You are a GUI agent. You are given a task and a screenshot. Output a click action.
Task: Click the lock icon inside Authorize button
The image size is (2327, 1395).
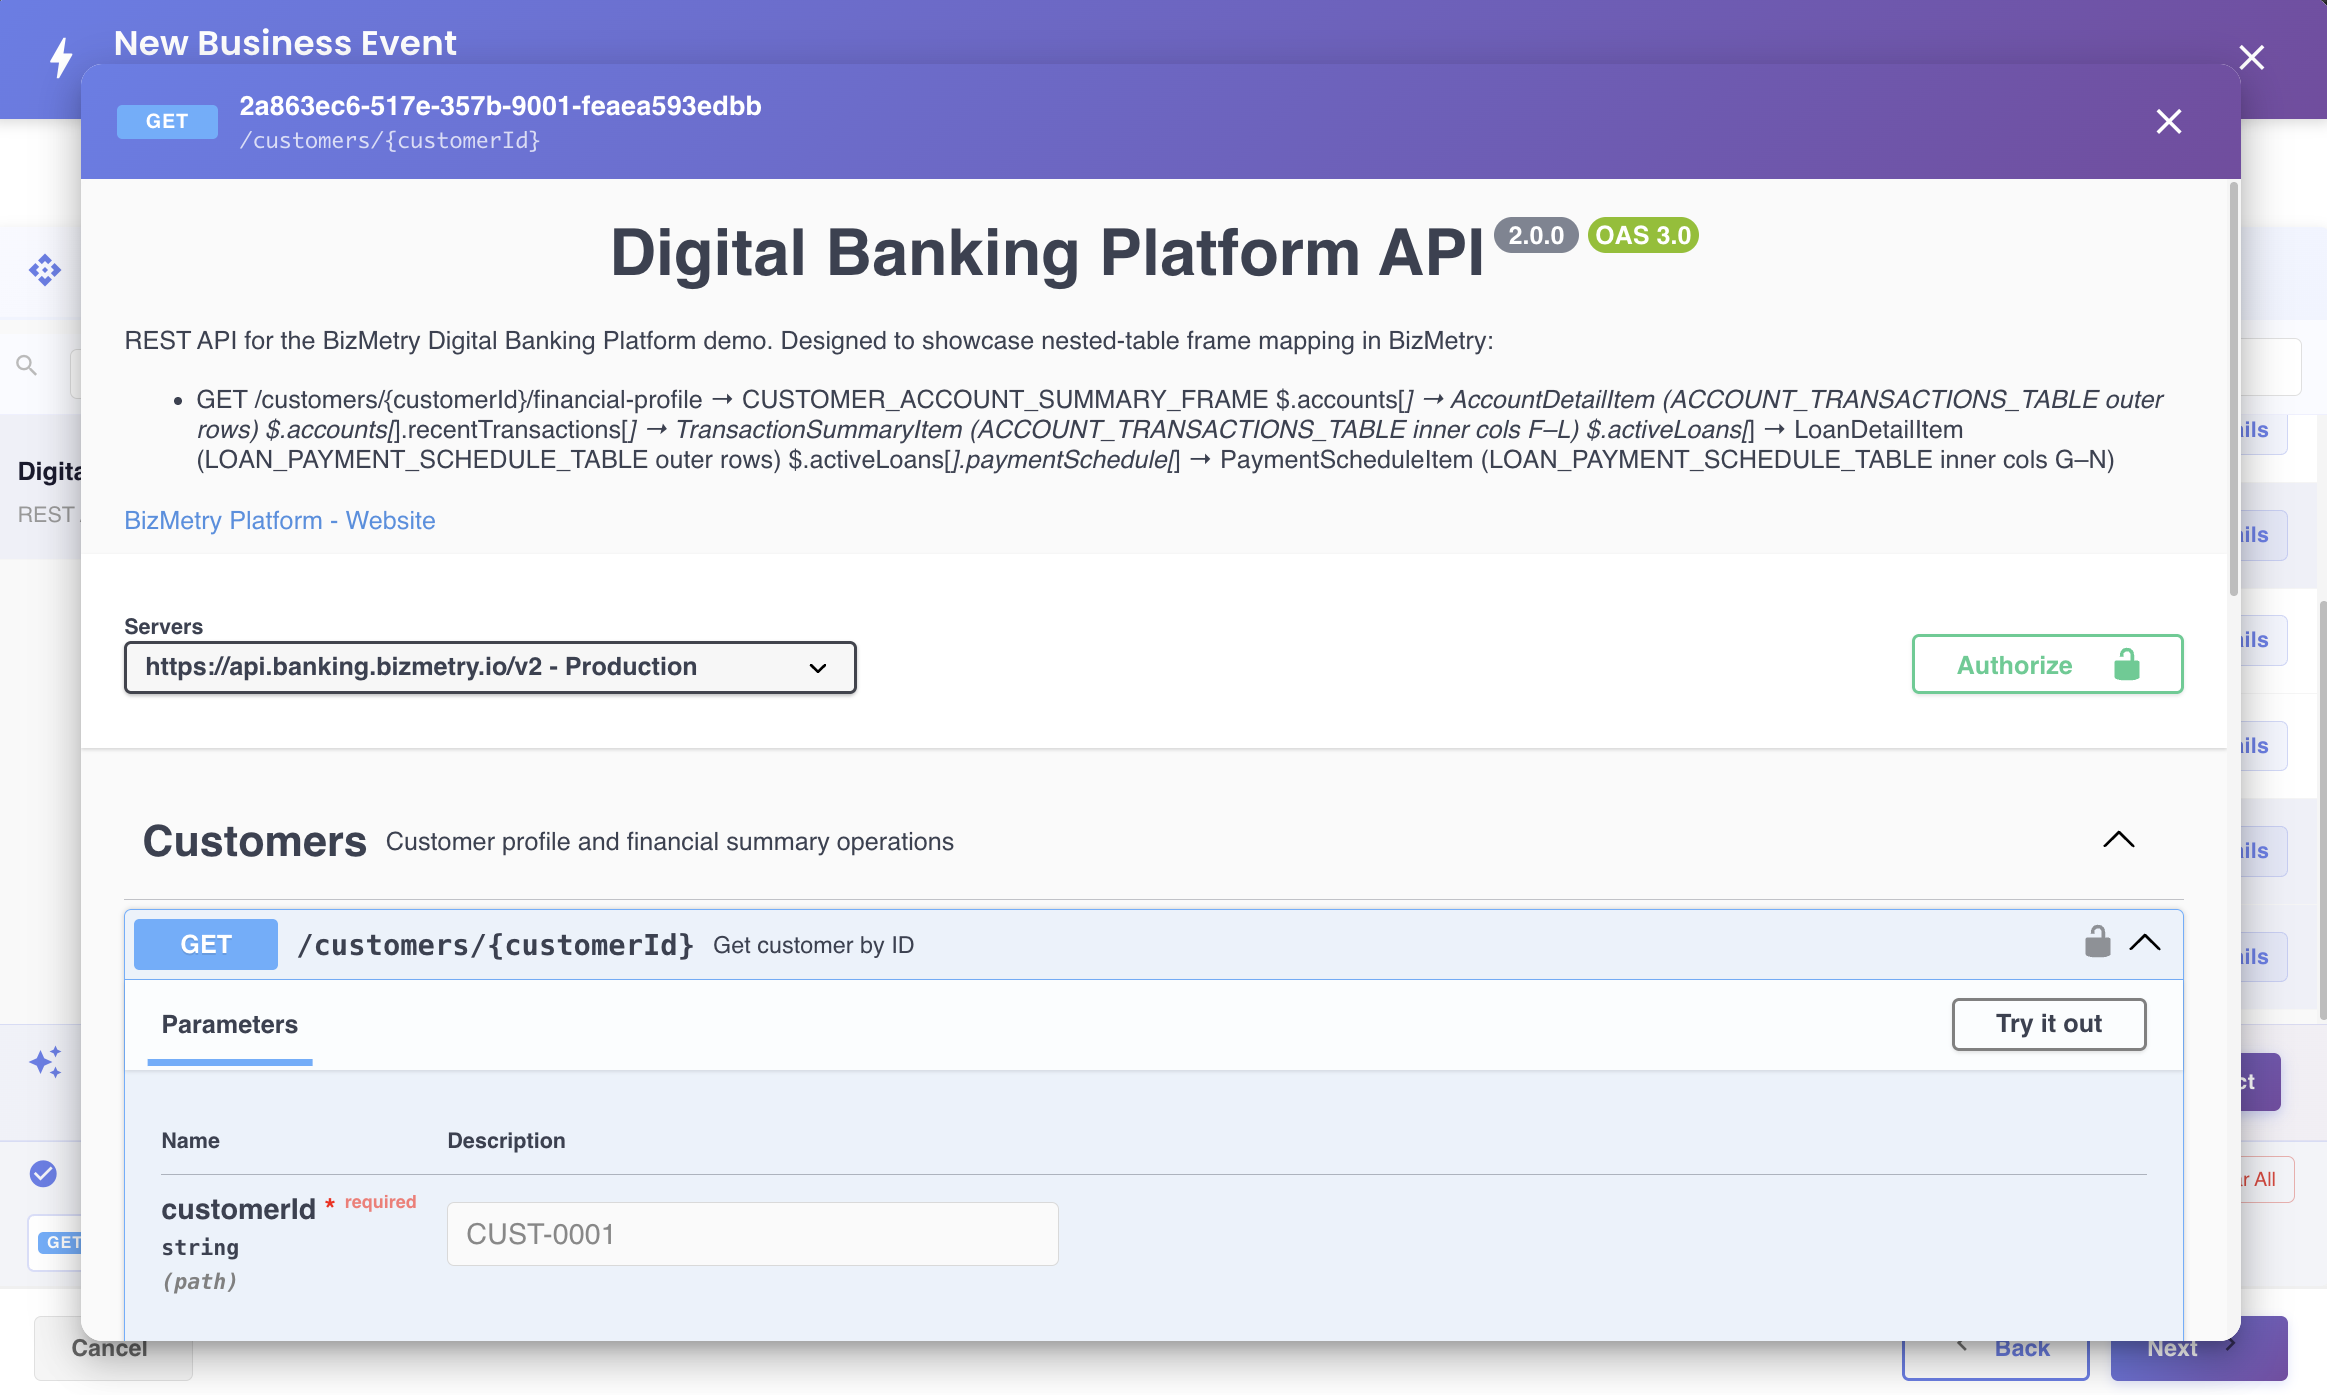[2127, 664]
